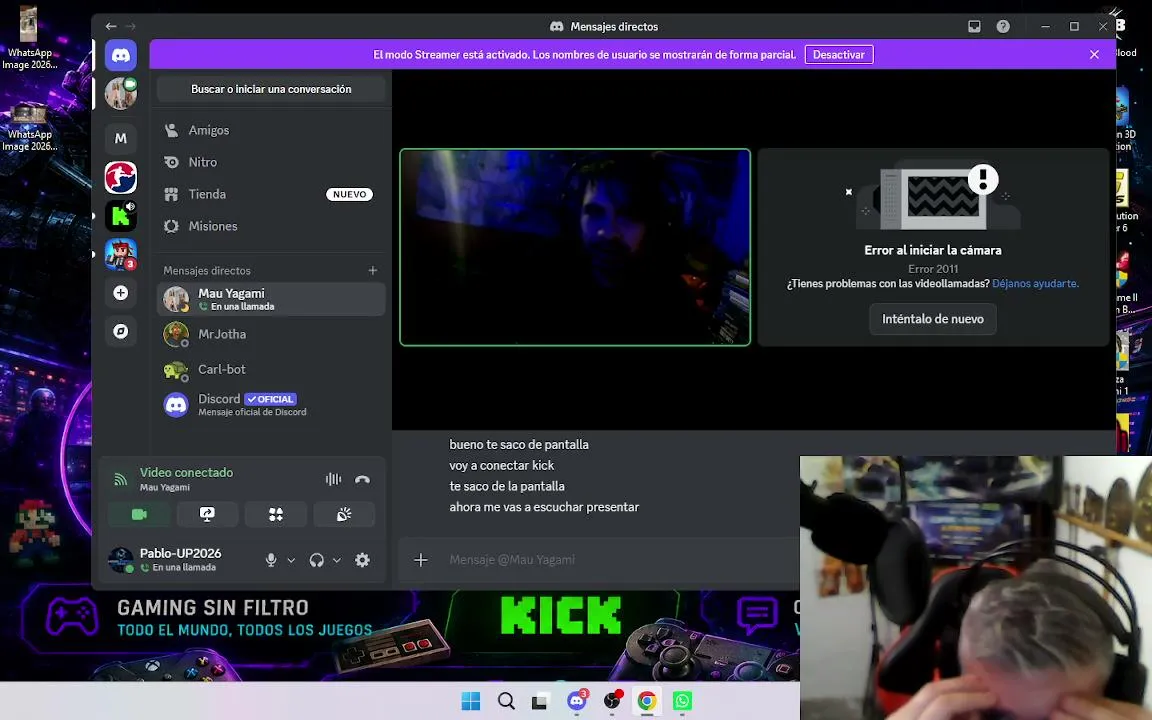1152x720 pixels.
Task: Open the Discord inbox icon in title bar
Action: (974, 26)
